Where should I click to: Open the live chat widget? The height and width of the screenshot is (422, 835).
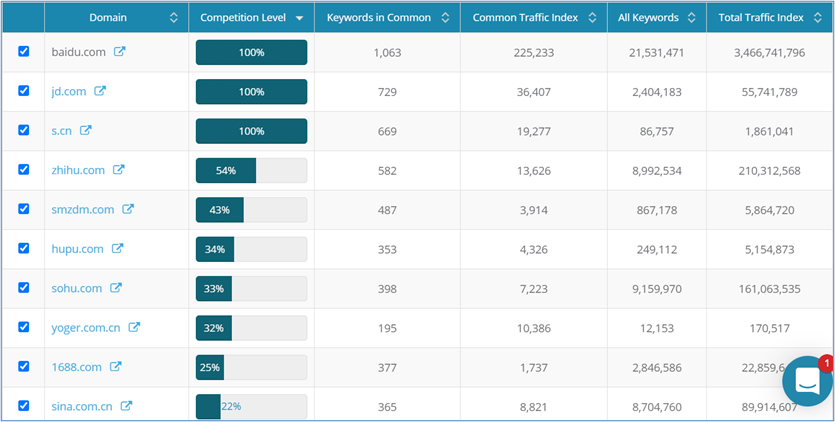click(807, 380)
